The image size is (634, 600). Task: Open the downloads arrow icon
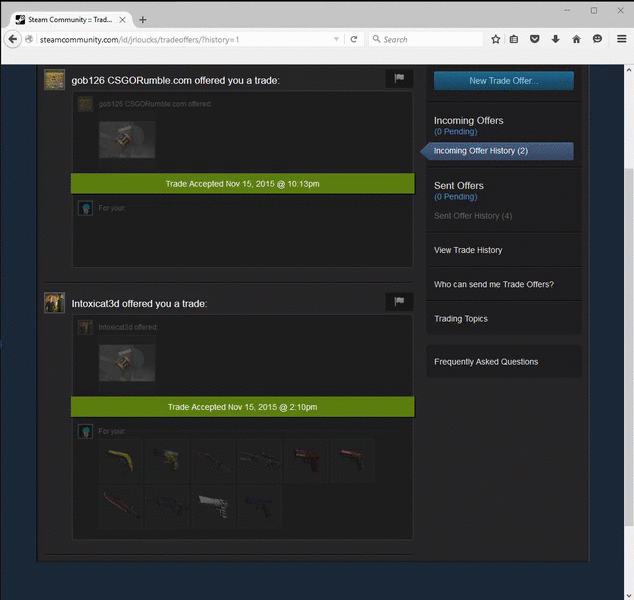click(556, 39)
